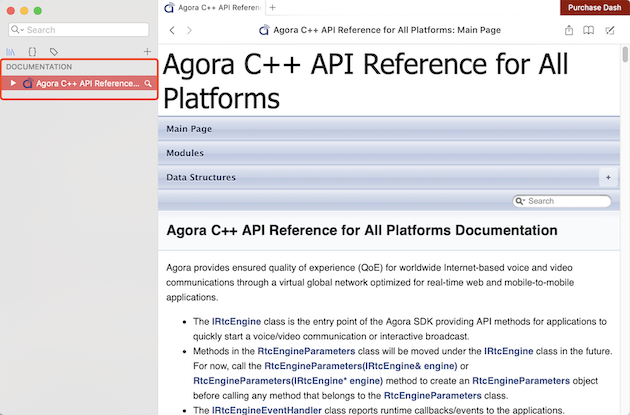This screenshot has height=415, width=630.
Task: Click the Dash sidebar search field
Action: (x=79, y=30)
